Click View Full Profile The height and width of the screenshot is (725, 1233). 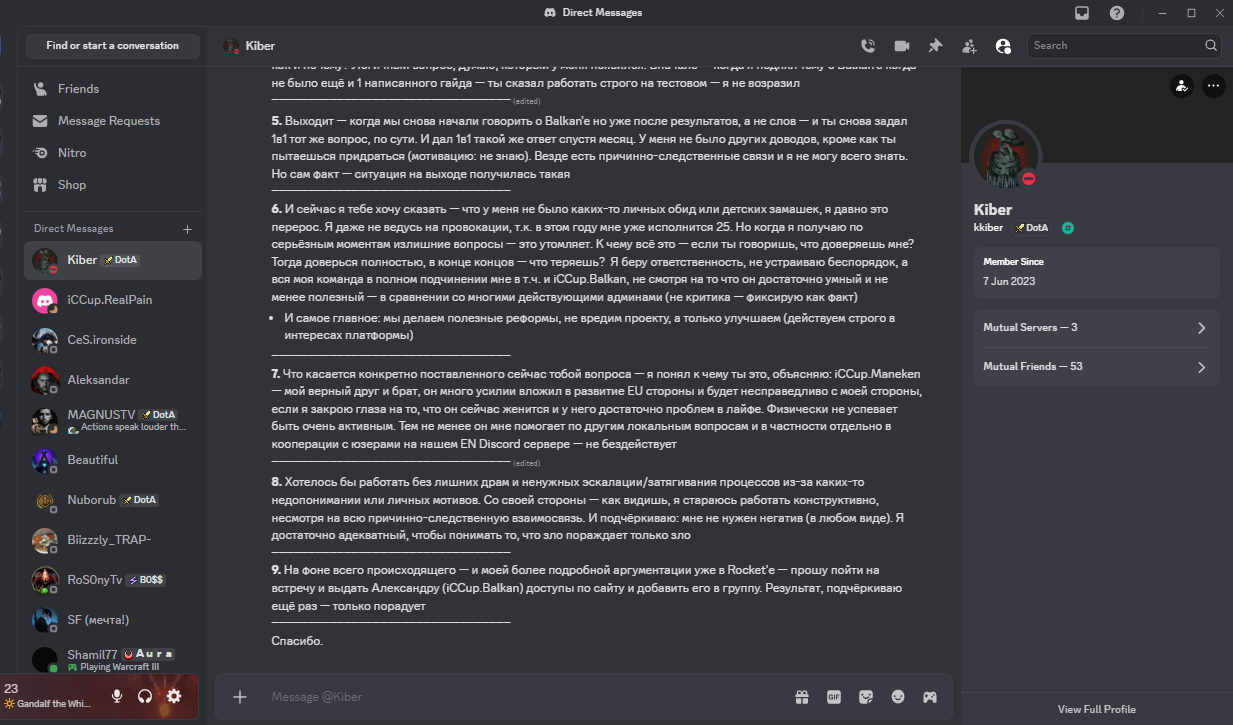1096,709
